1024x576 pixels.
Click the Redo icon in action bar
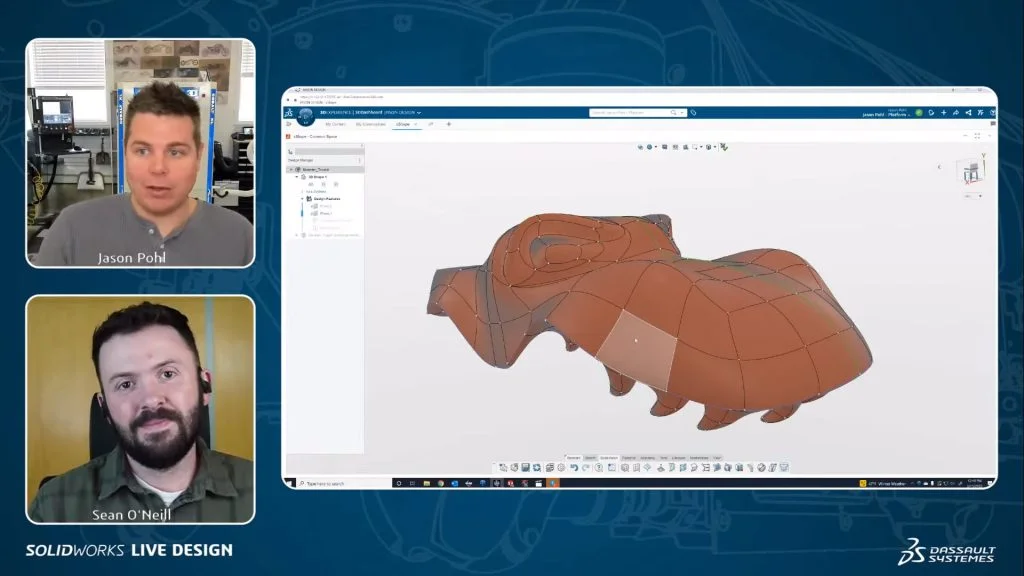(x=586, y=468)
